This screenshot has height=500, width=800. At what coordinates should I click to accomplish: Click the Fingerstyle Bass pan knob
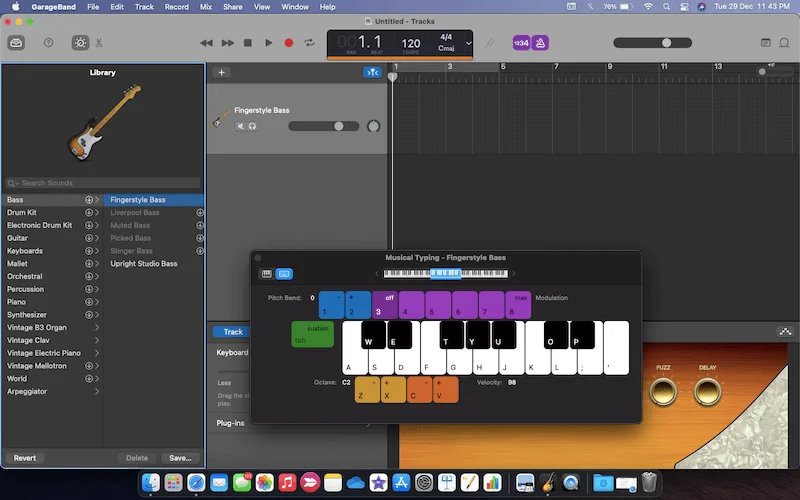tap(373, 126)
